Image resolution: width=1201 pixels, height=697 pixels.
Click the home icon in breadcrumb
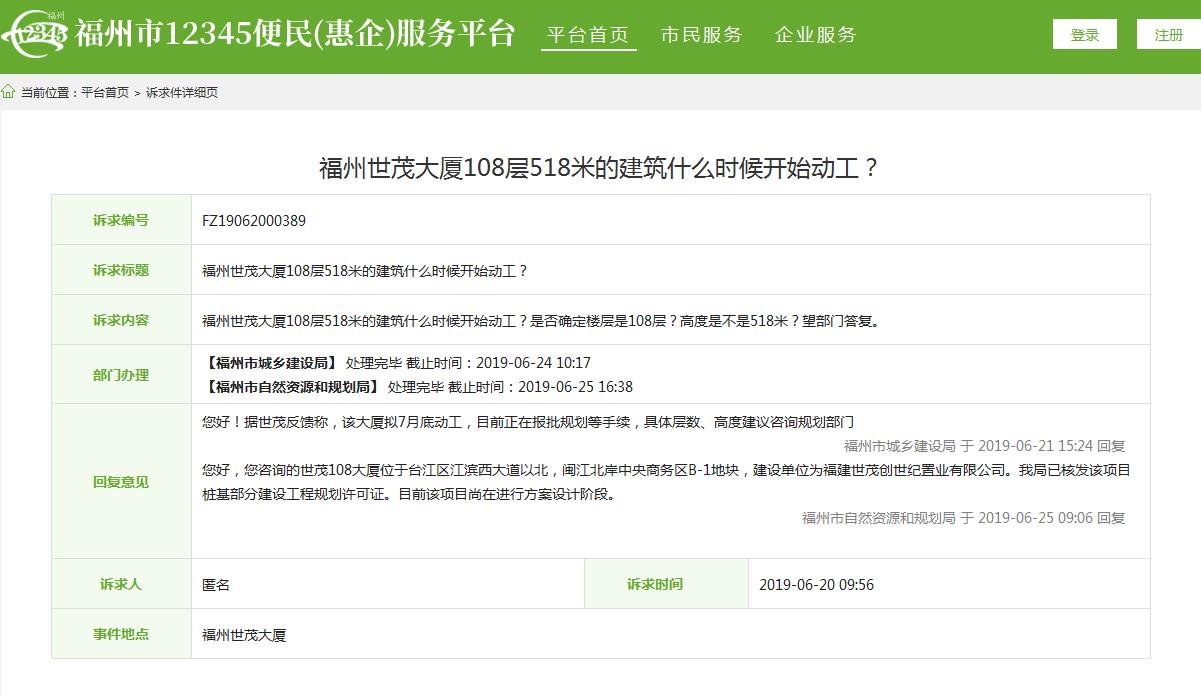coord(9,92)
